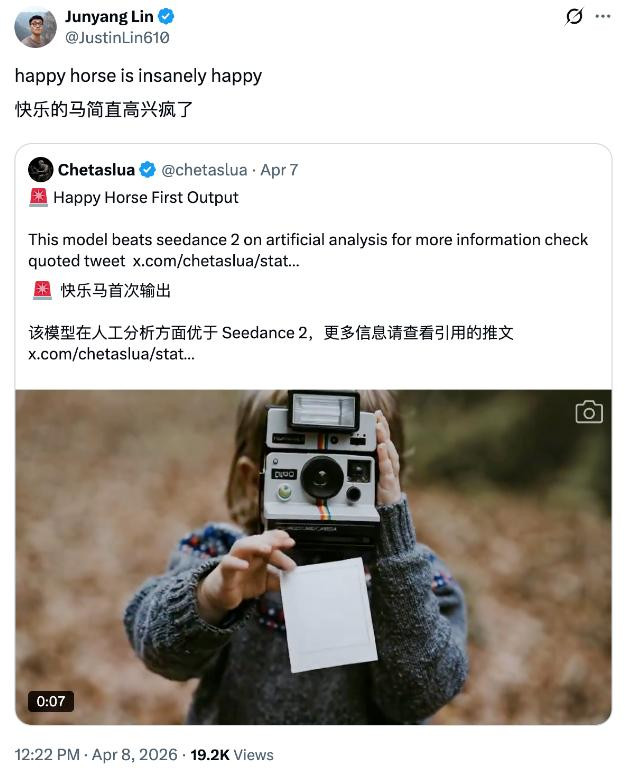Screen dimensions: 625x774
Task: Follow the English x.com/chetaslua/stat link
Action: (216, 261)
